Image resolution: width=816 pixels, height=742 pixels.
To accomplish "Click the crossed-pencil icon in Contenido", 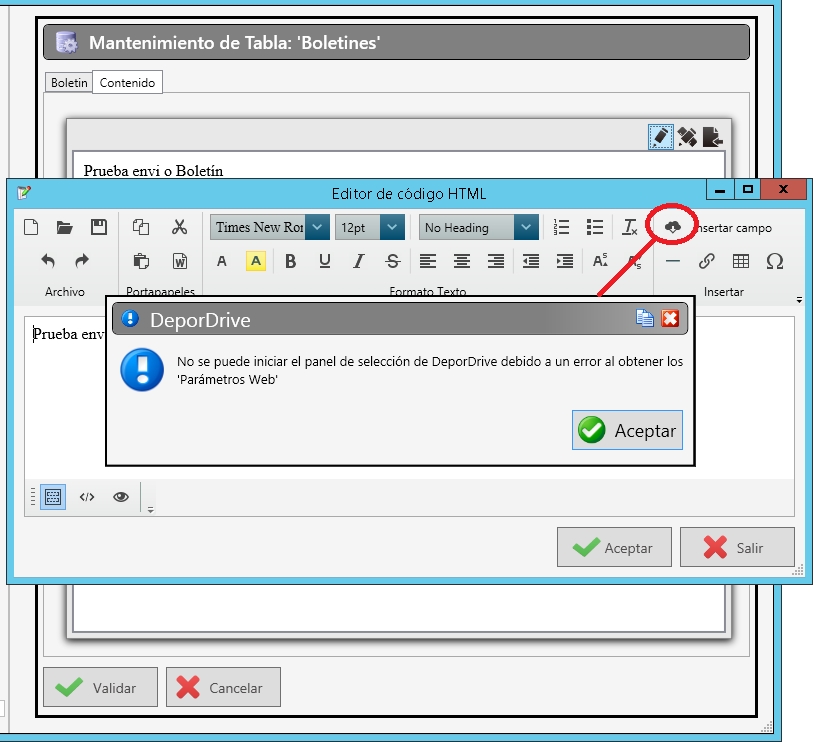I will pyautogui.click(x=687, y=137).
